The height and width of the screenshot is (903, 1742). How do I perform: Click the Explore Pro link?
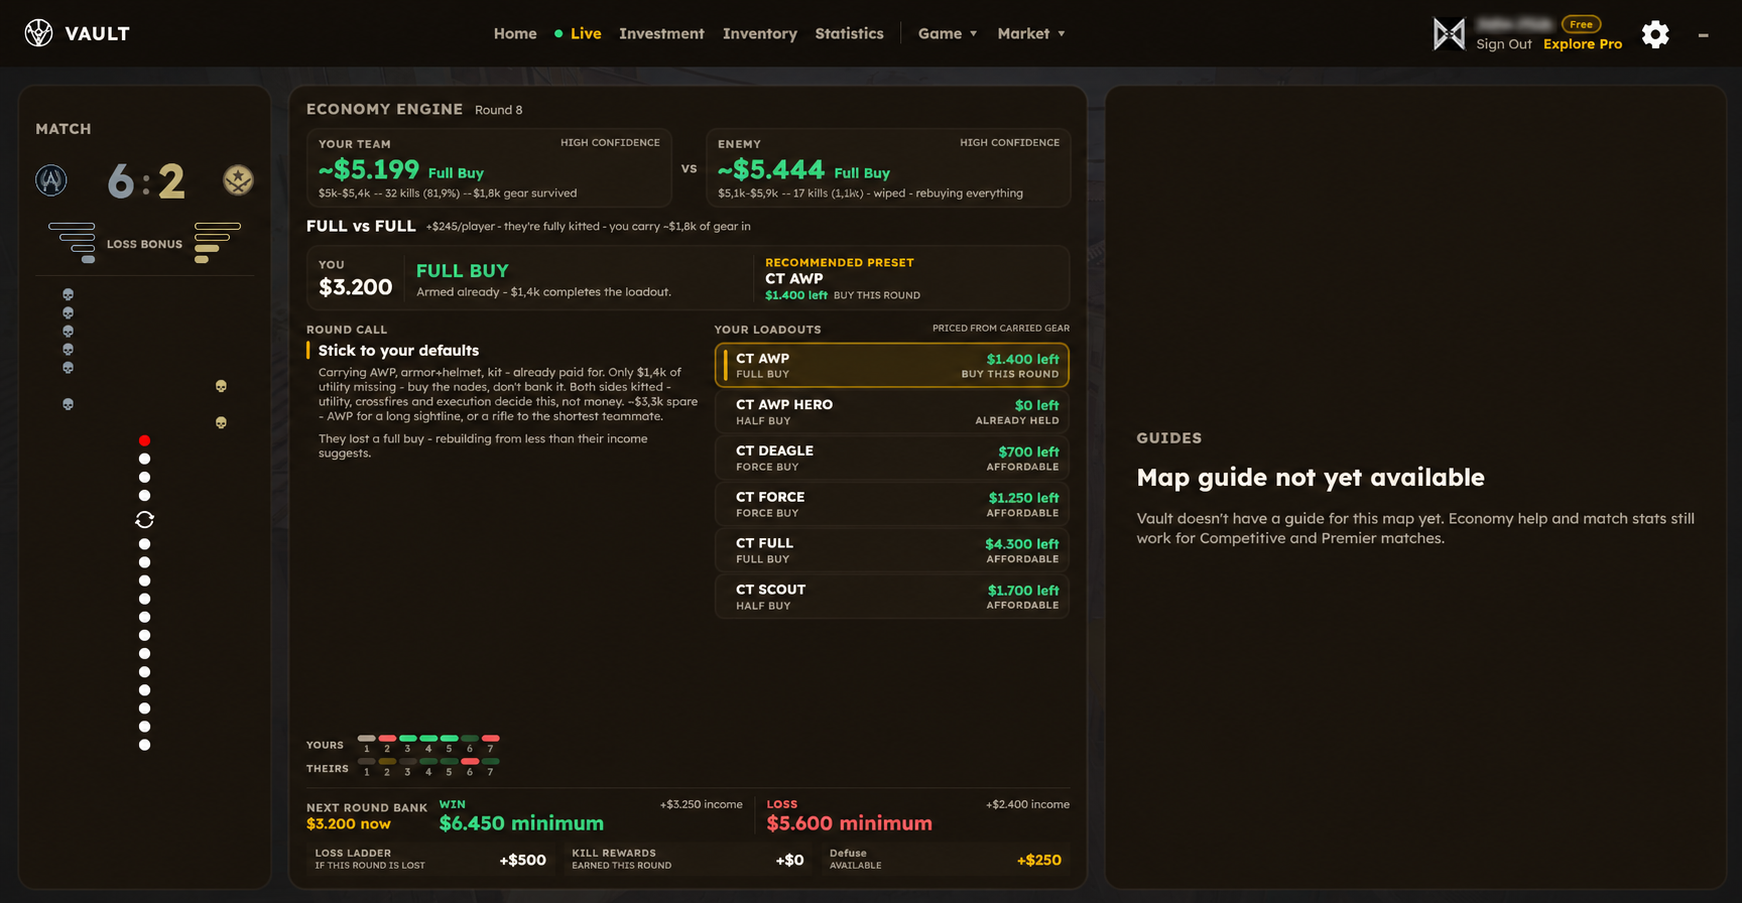coord(1582,44)
